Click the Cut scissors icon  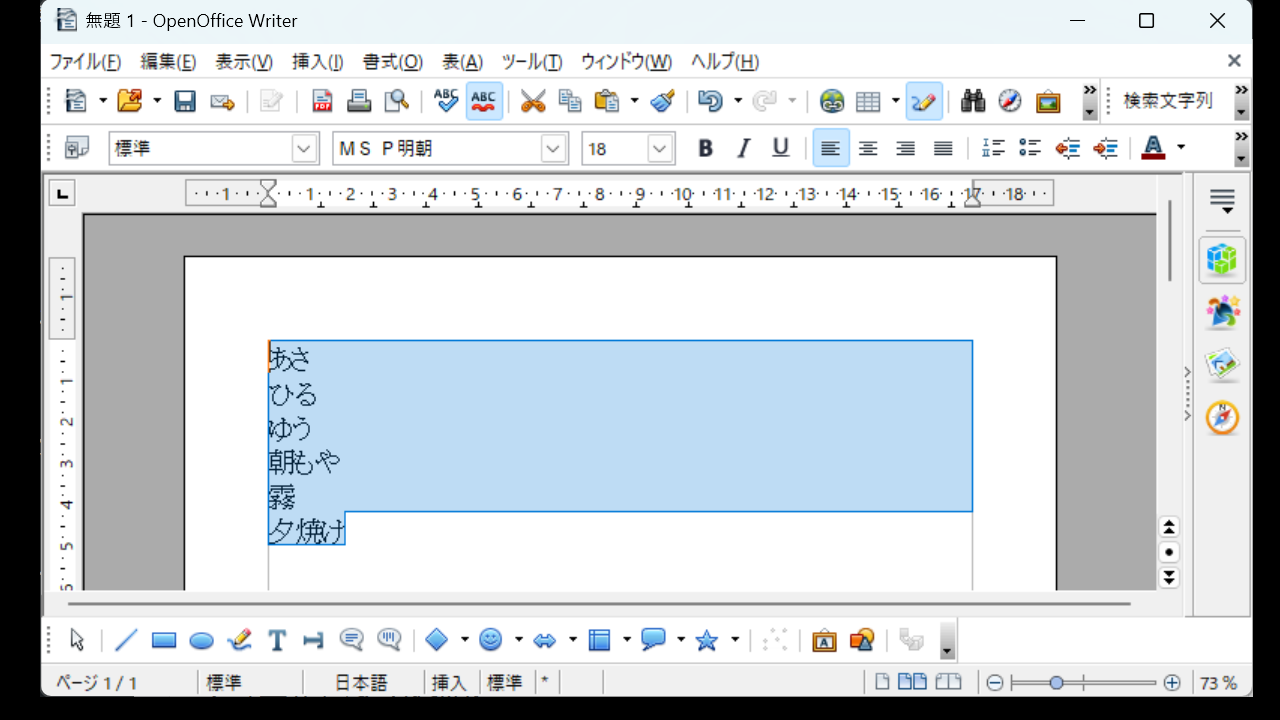533,101
